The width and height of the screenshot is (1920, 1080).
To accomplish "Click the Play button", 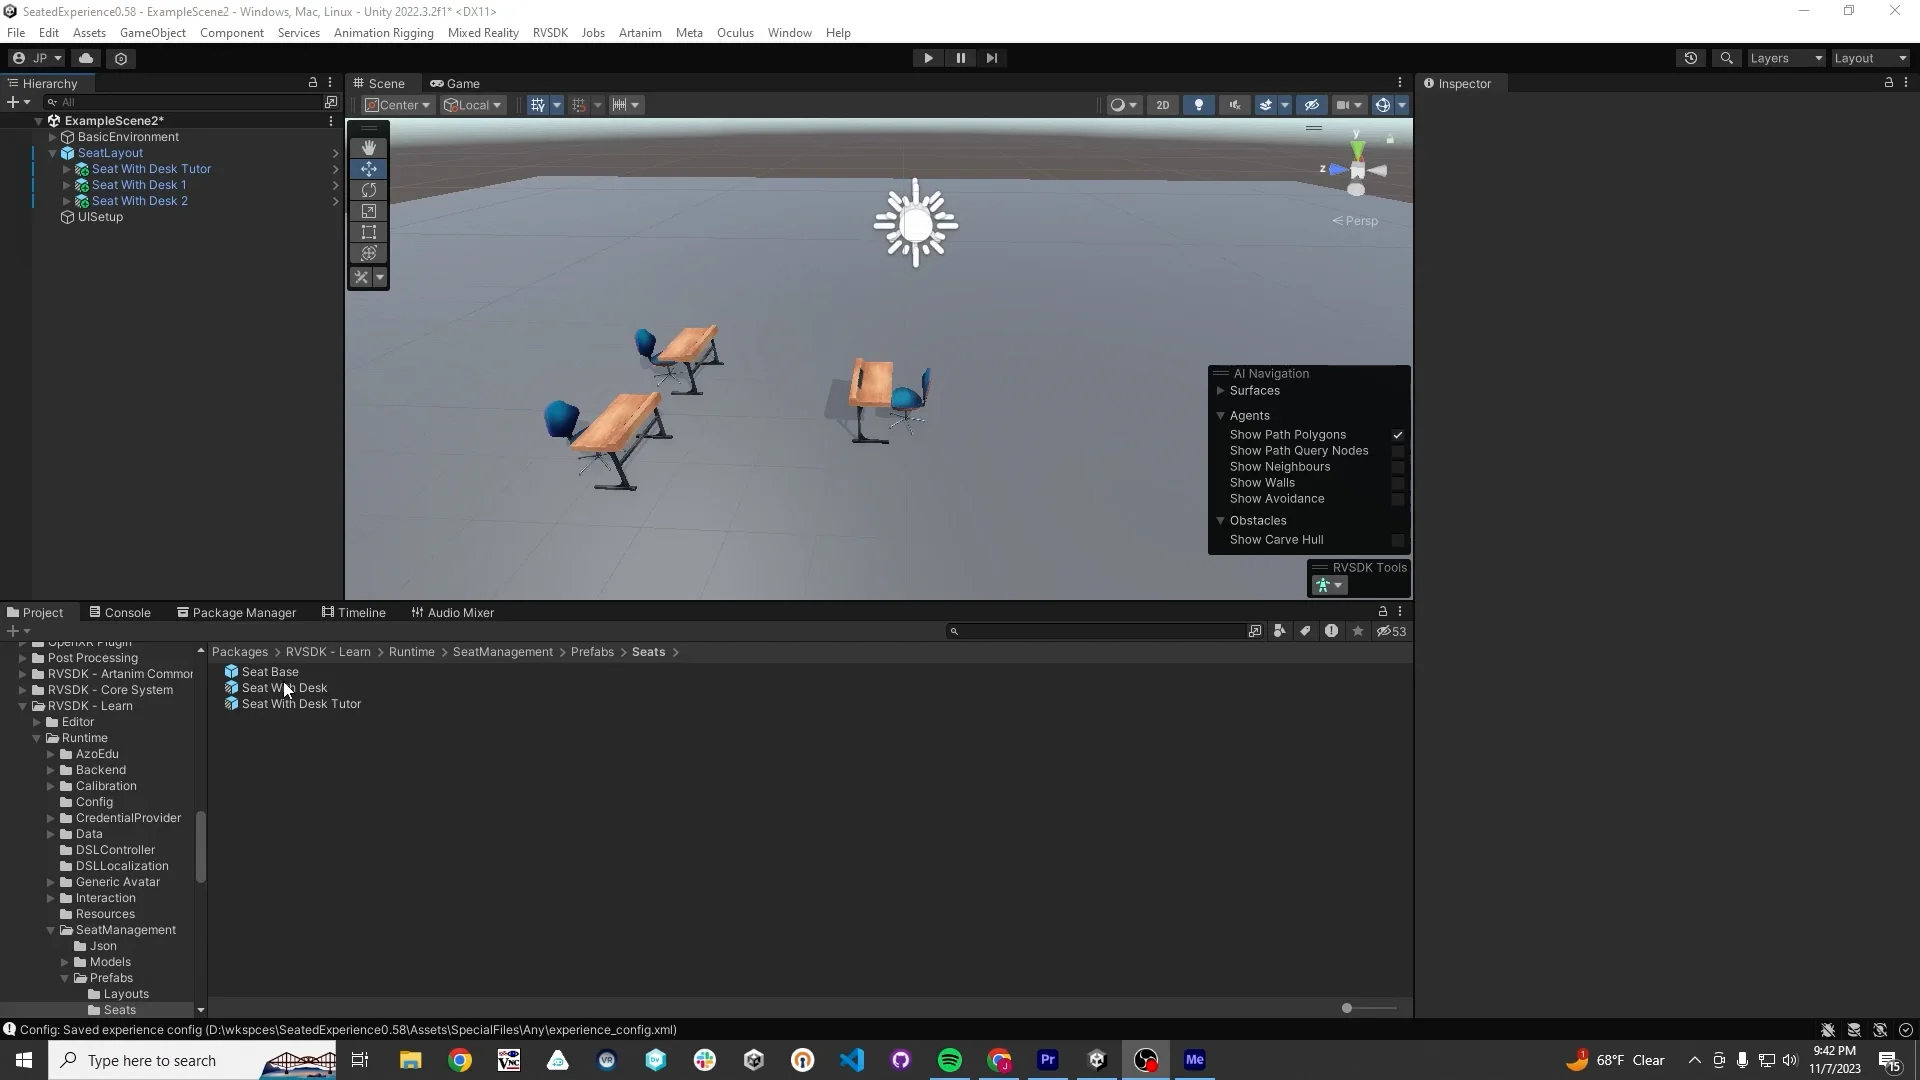I will tap(928, 58).
